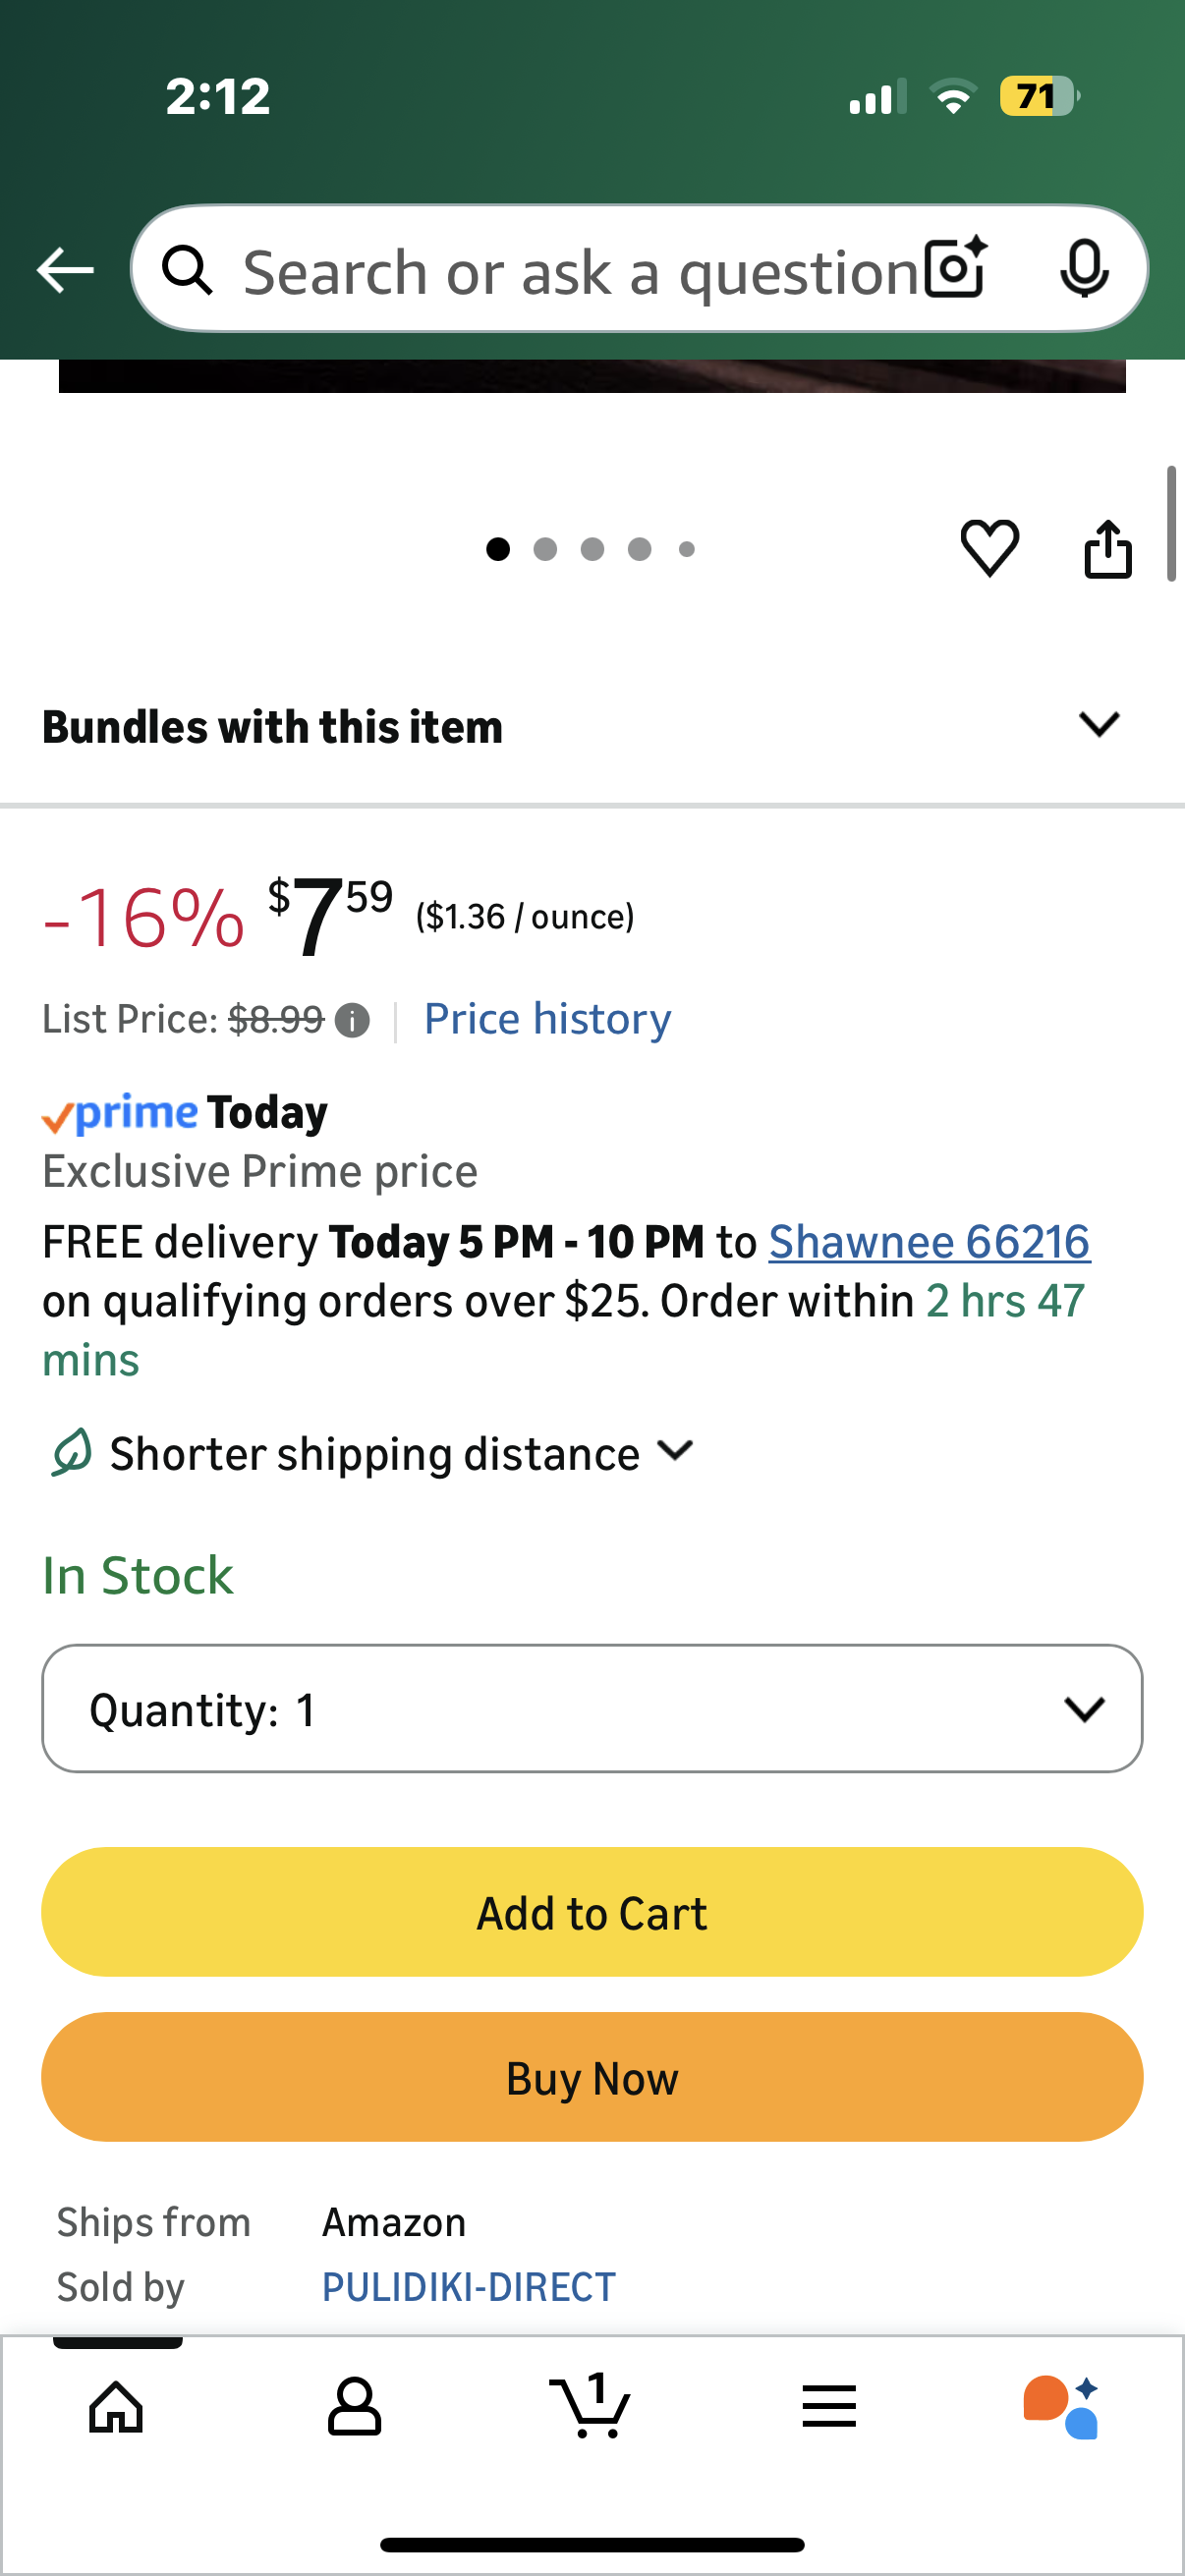Open camera lens search icon

(x=955, y=269)
